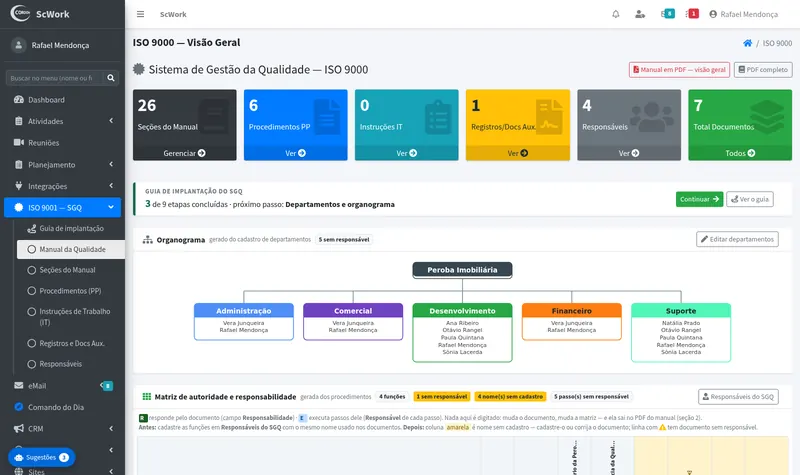Click Rafael Mendonça user menu in top bar
Image resolution: width=800 pixels, height=475 pixels.
pos(743,14)
